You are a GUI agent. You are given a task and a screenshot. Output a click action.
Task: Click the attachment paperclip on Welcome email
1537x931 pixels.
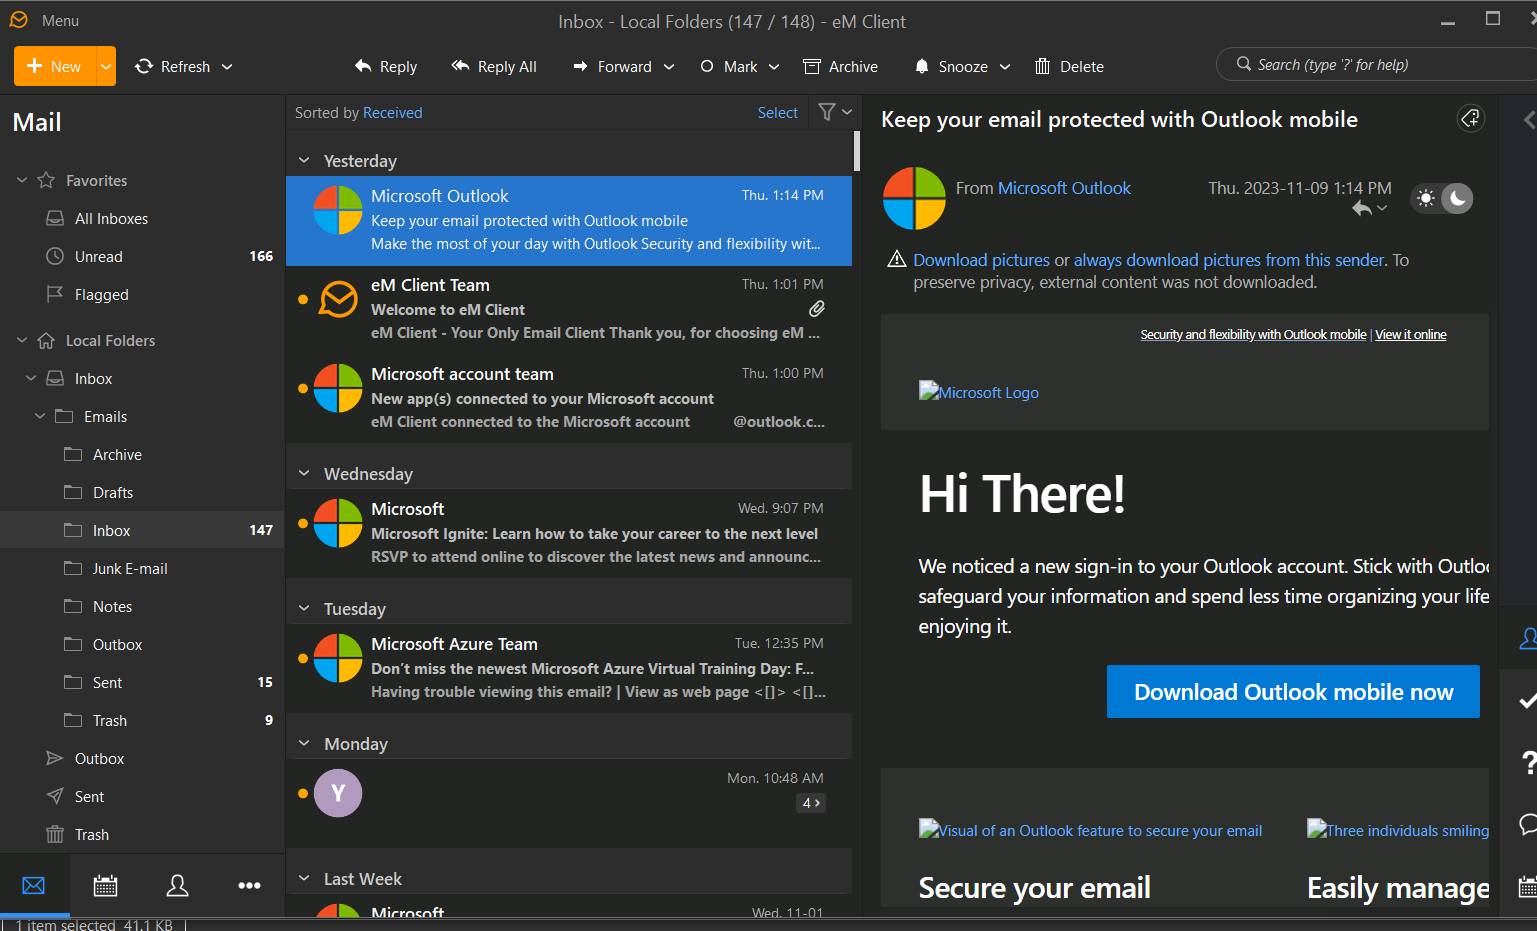tap(817, 309)
